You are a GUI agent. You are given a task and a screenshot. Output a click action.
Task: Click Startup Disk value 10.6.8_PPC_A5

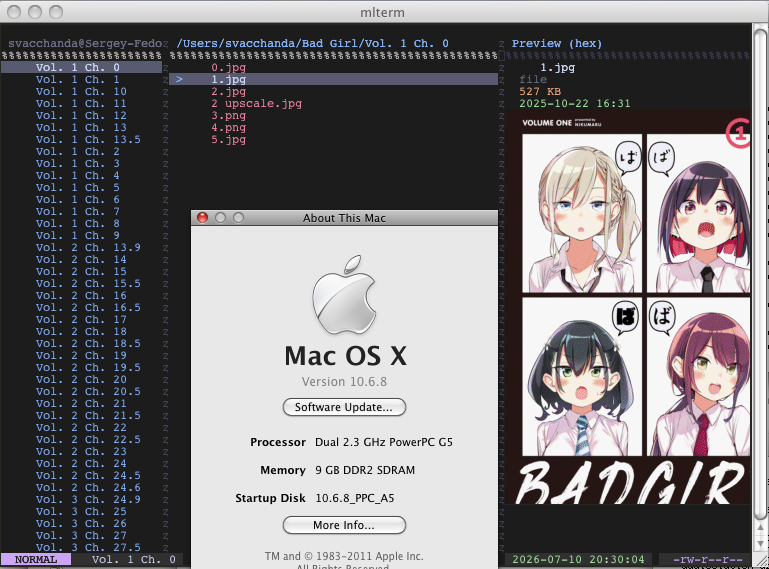(x=355, y=498)
